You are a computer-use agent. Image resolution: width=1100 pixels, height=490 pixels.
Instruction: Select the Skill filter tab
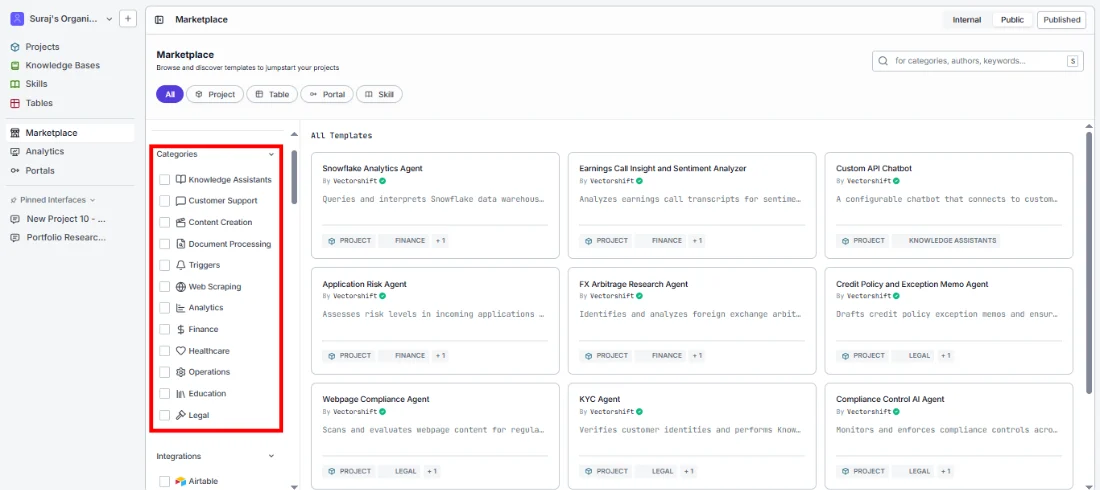[379, 94]
